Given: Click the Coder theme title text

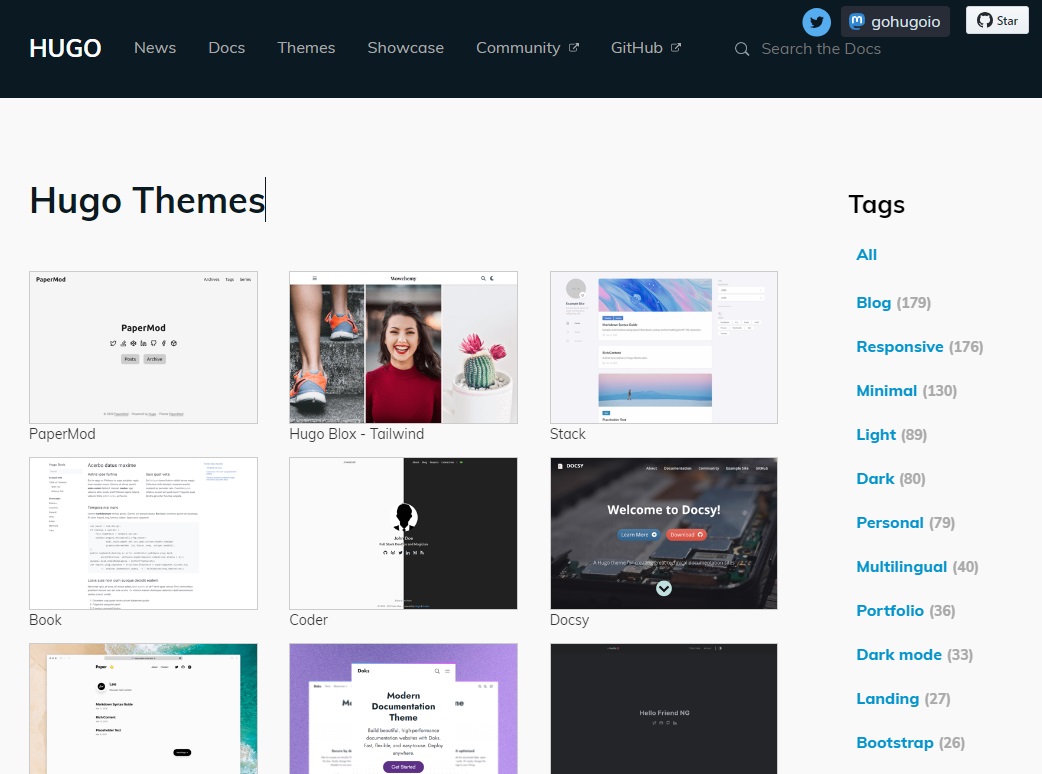Looking at the screenshot, I should [308, 620].
